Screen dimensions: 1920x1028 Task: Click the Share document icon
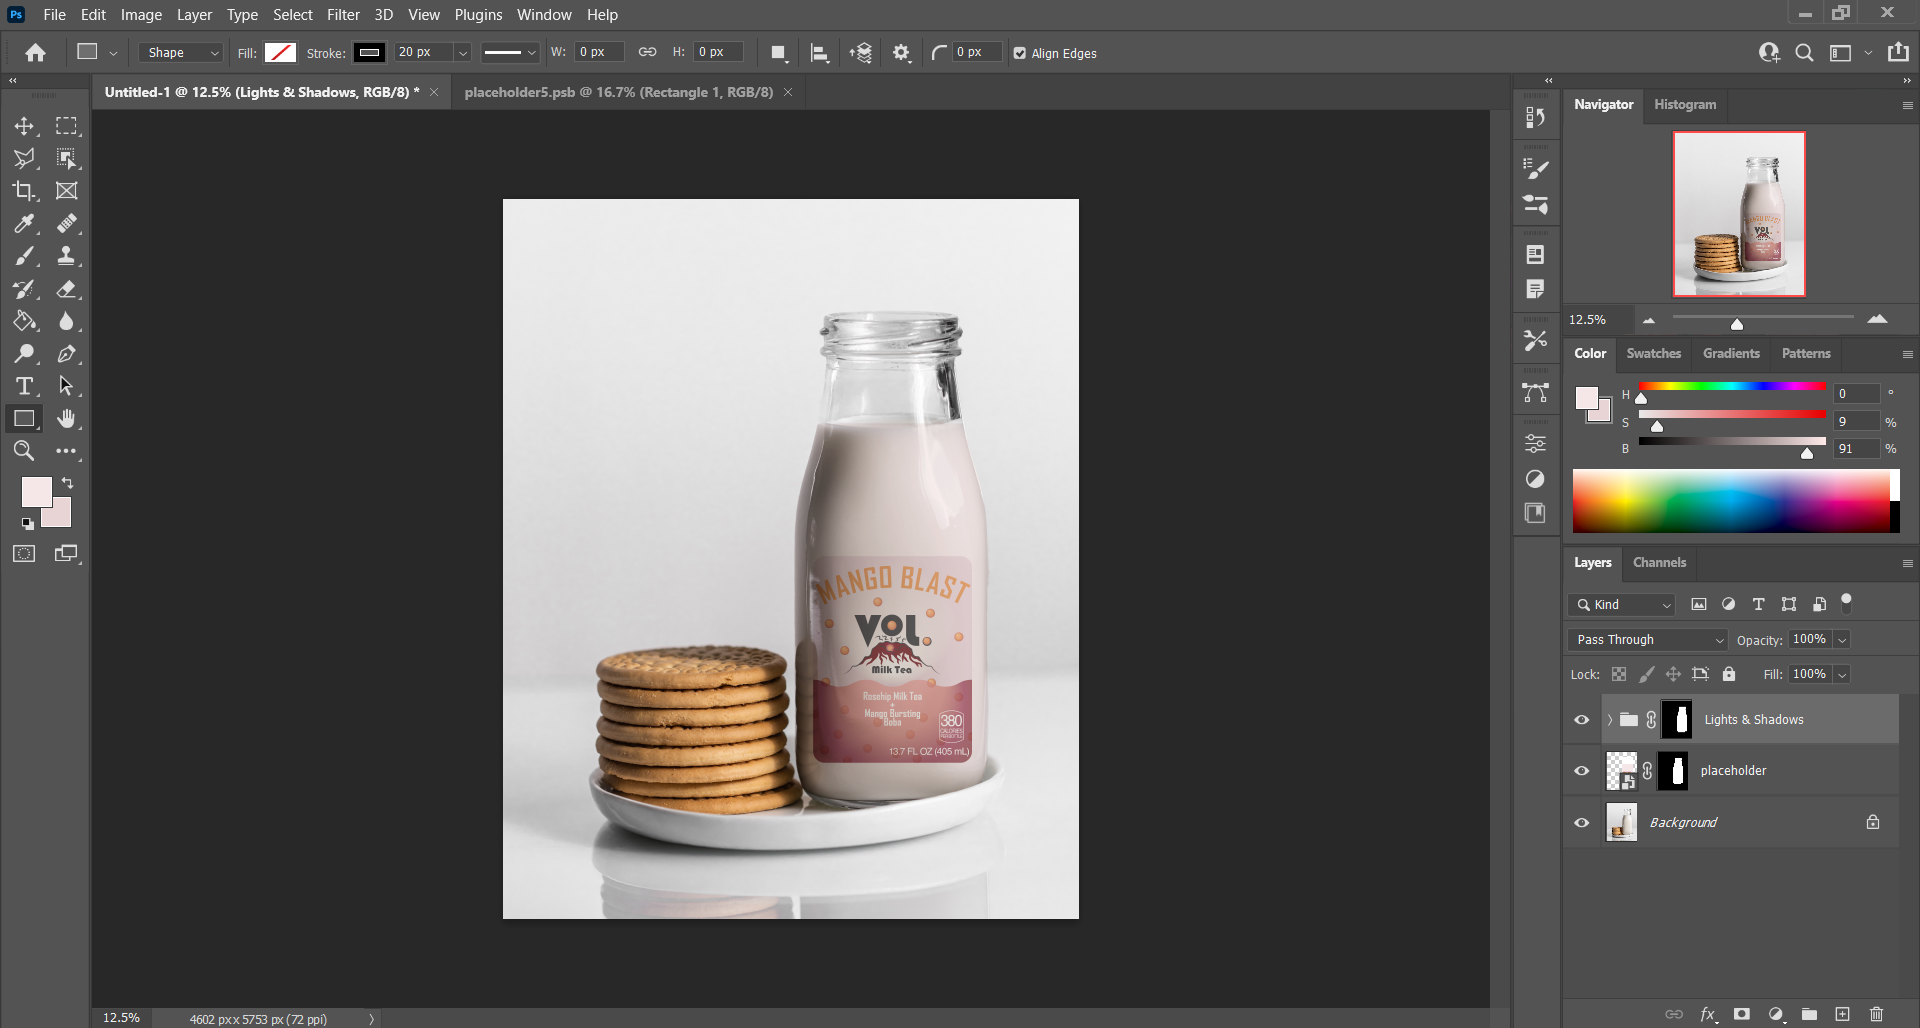click(x=1898, y=52)
